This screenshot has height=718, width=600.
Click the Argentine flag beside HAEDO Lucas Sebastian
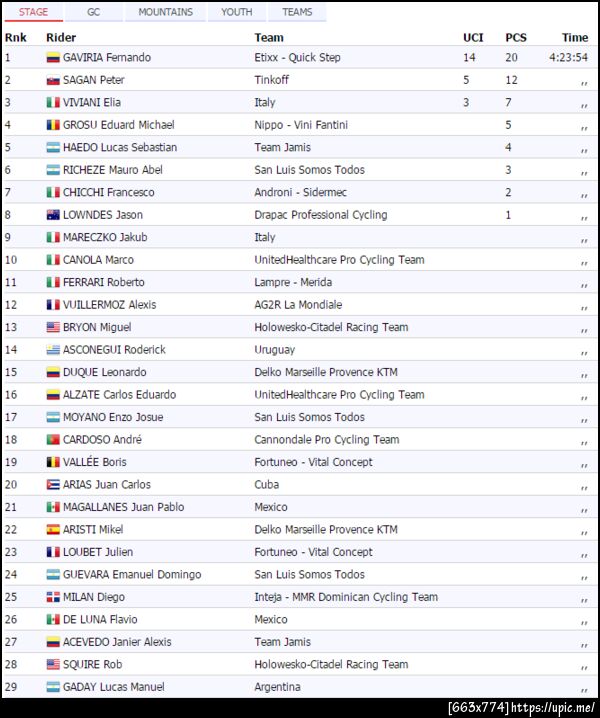point(53,147)
